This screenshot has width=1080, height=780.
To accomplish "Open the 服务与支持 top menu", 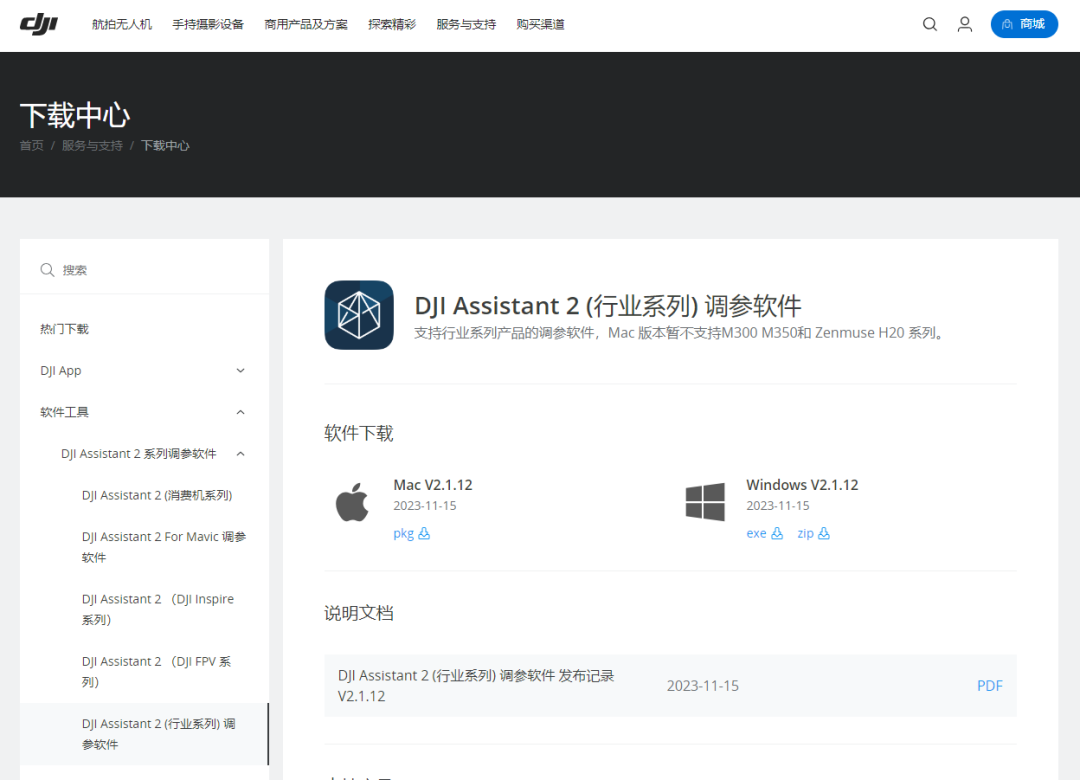I will pyautogui.click(x=466, y=25).
